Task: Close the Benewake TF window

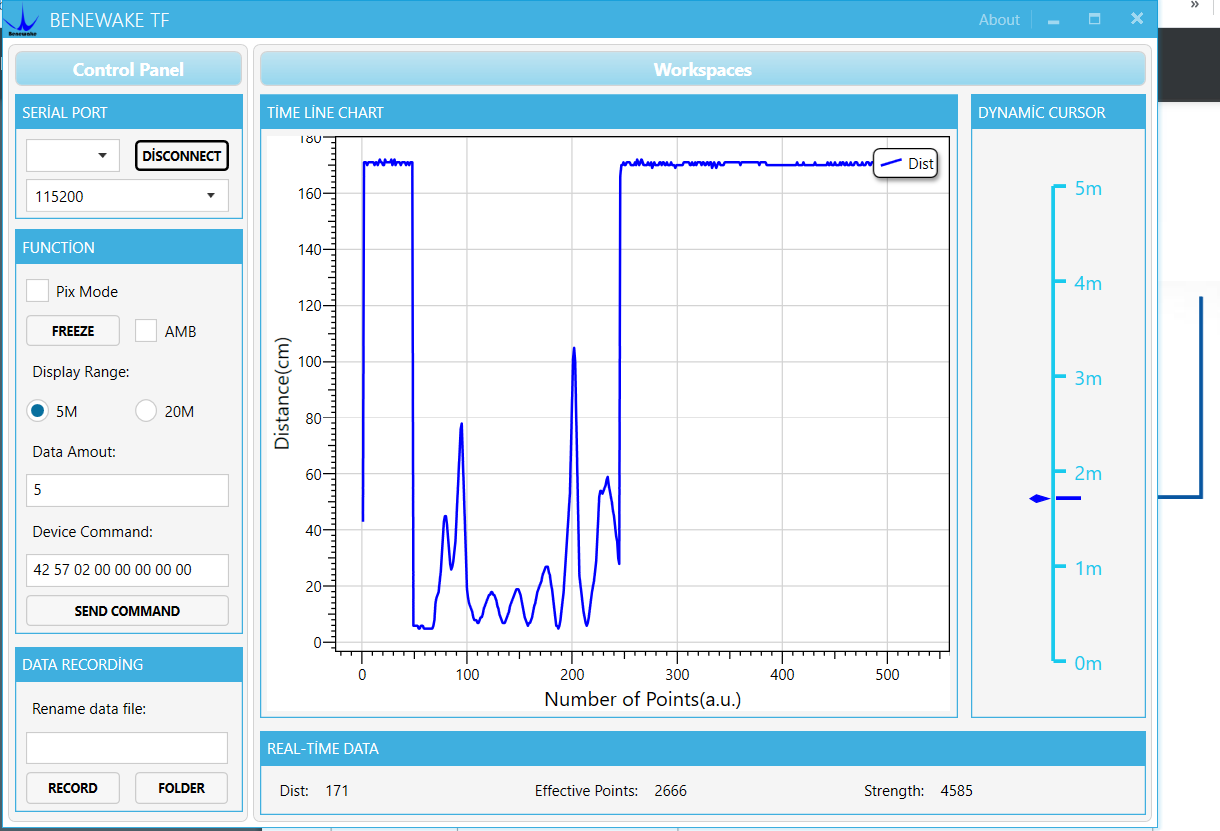Action: (x=1137, y=19)
